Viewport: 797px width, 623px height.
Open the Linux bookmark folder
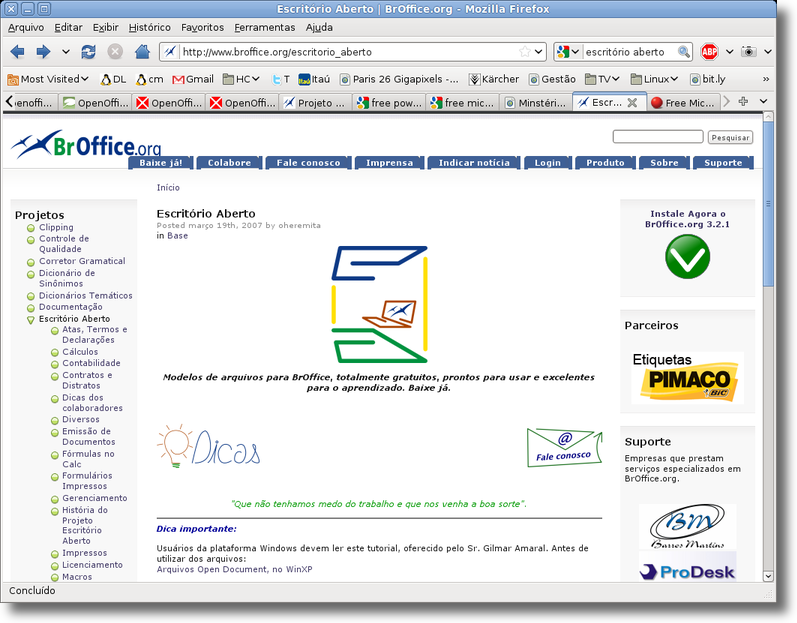655,79
